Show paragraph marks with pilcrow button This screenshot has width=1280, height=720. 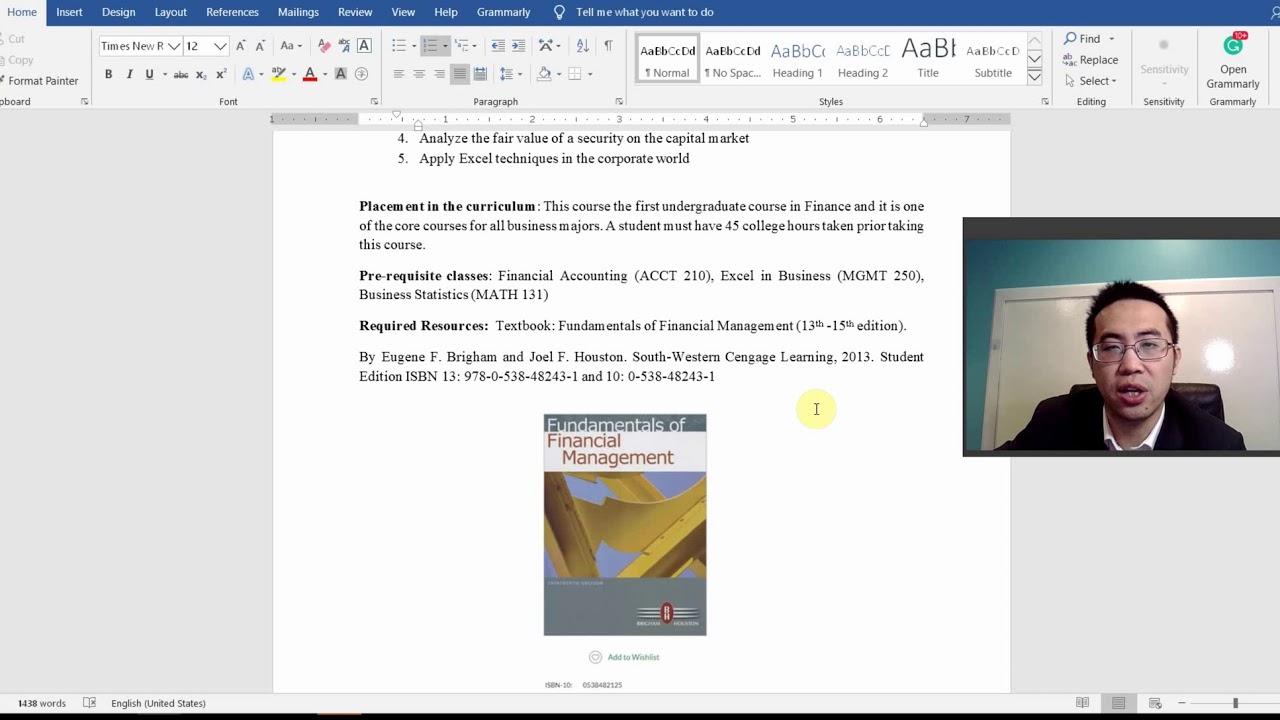[608, 46]
